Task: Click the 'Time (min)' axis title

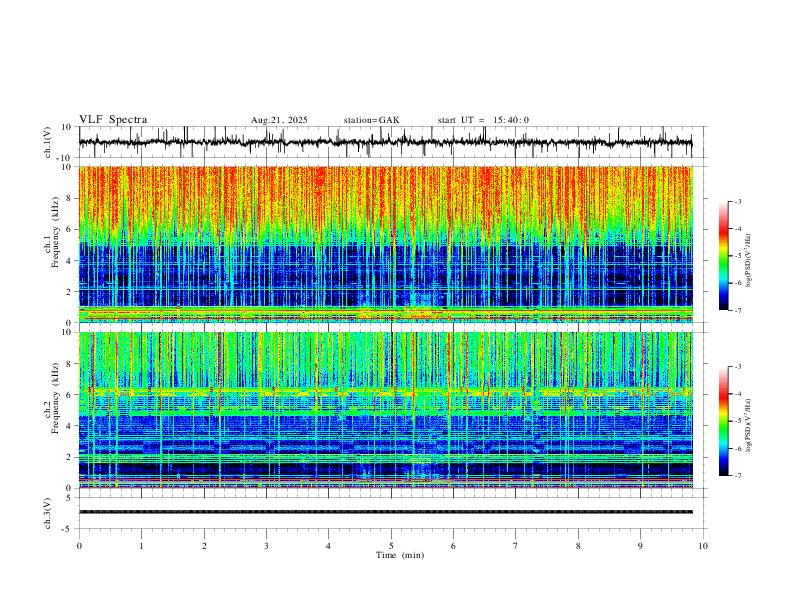Action: tap(400, 555)
